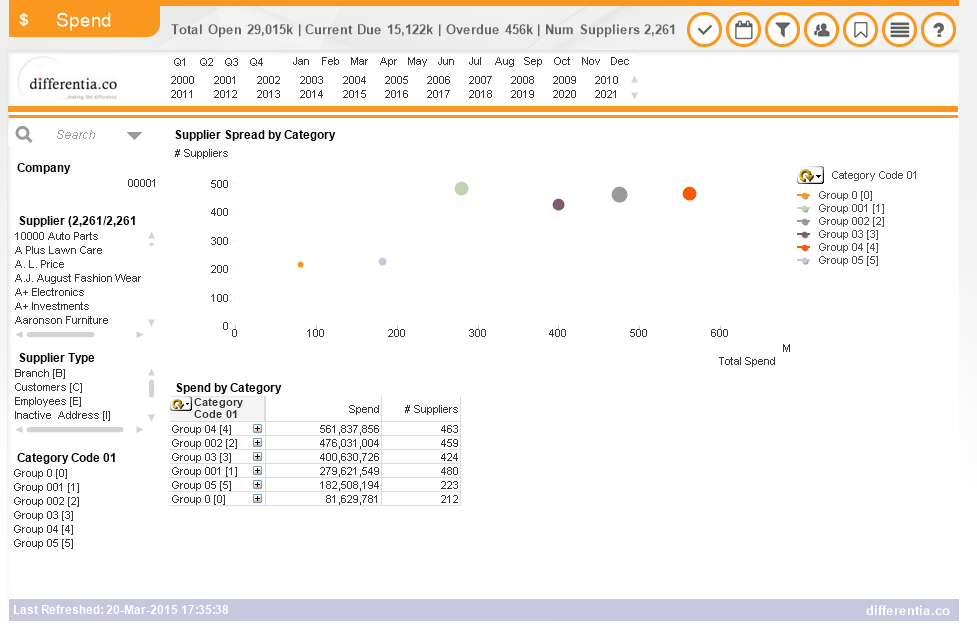Viewport: 977px width, 632px height.
Task: Select supplier type Branch [B]
Action: pyautogui.click(x=40, y=373)
